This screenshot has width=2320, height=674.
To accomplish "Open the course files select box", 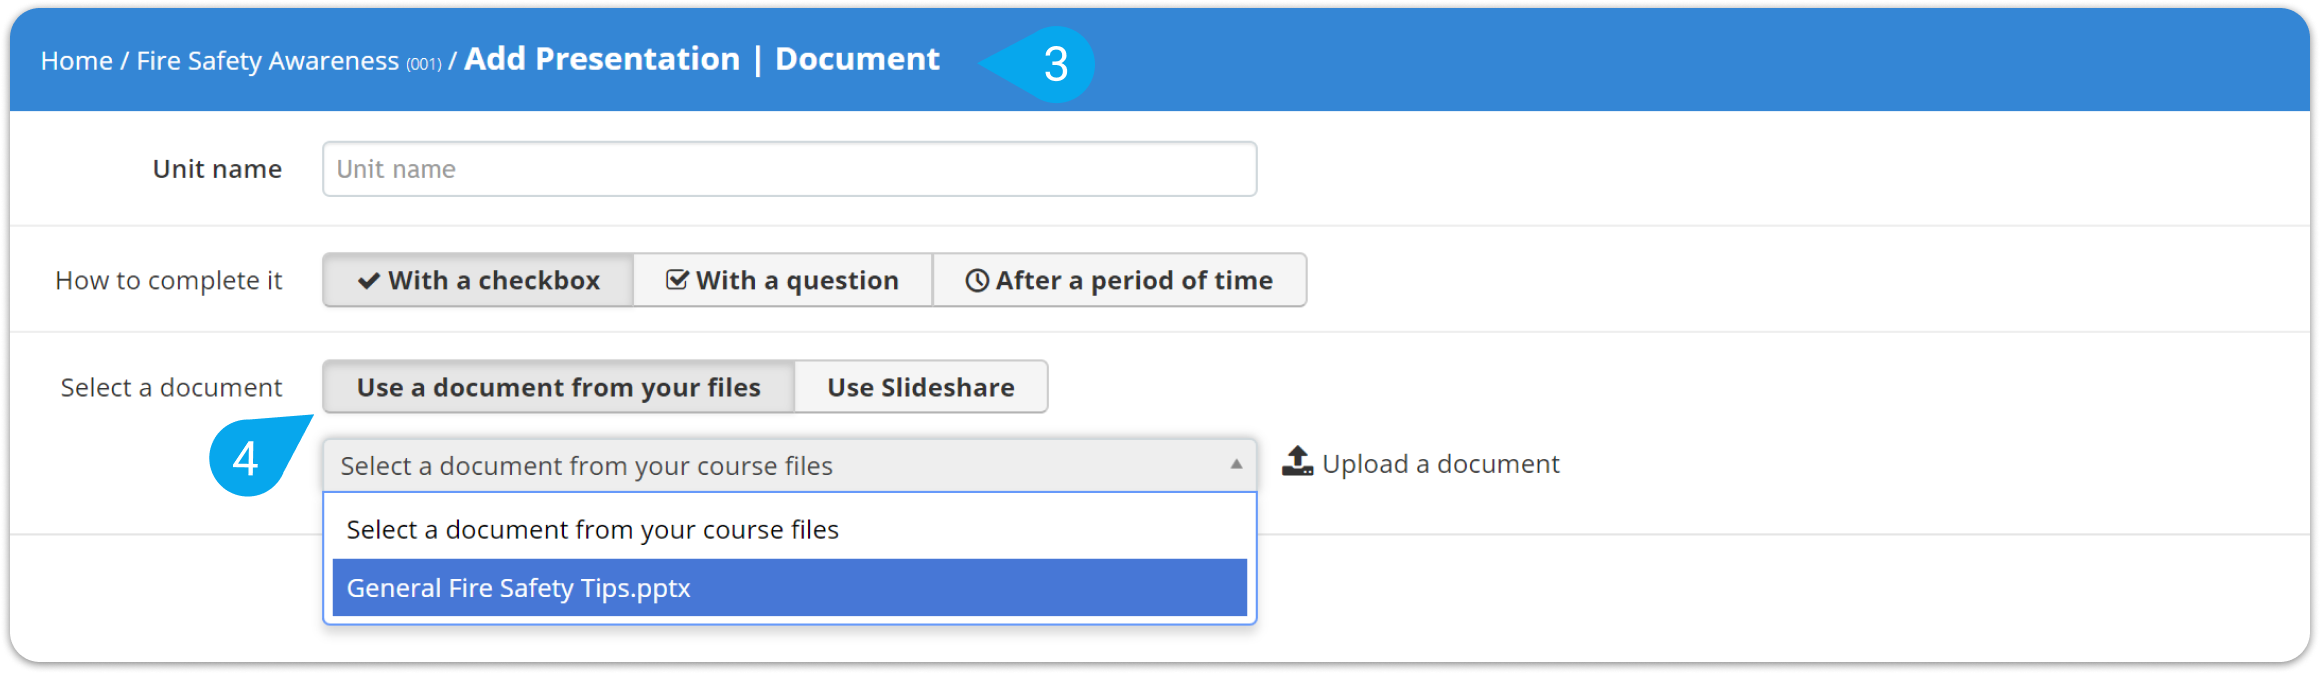I will coord(789,466).
